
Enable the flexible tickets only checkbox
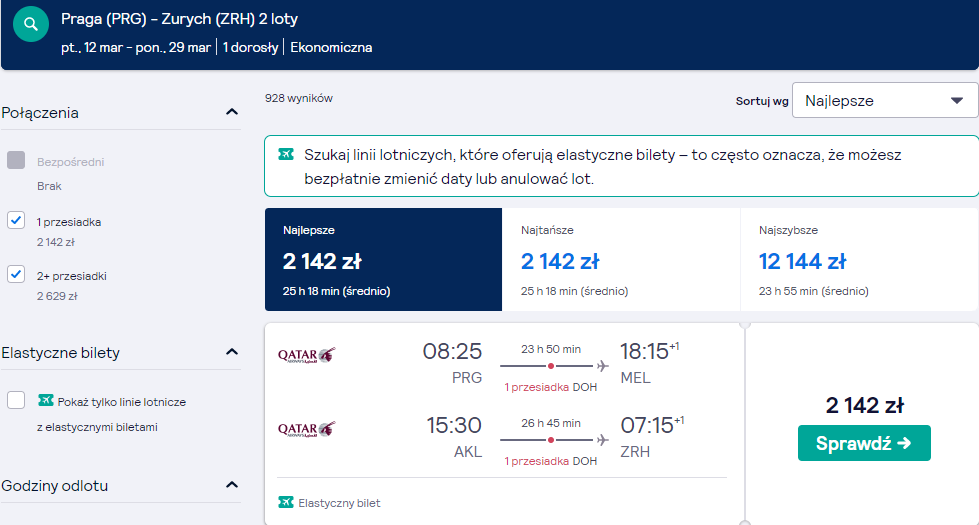pyautogui.click(x=16, y=400)
